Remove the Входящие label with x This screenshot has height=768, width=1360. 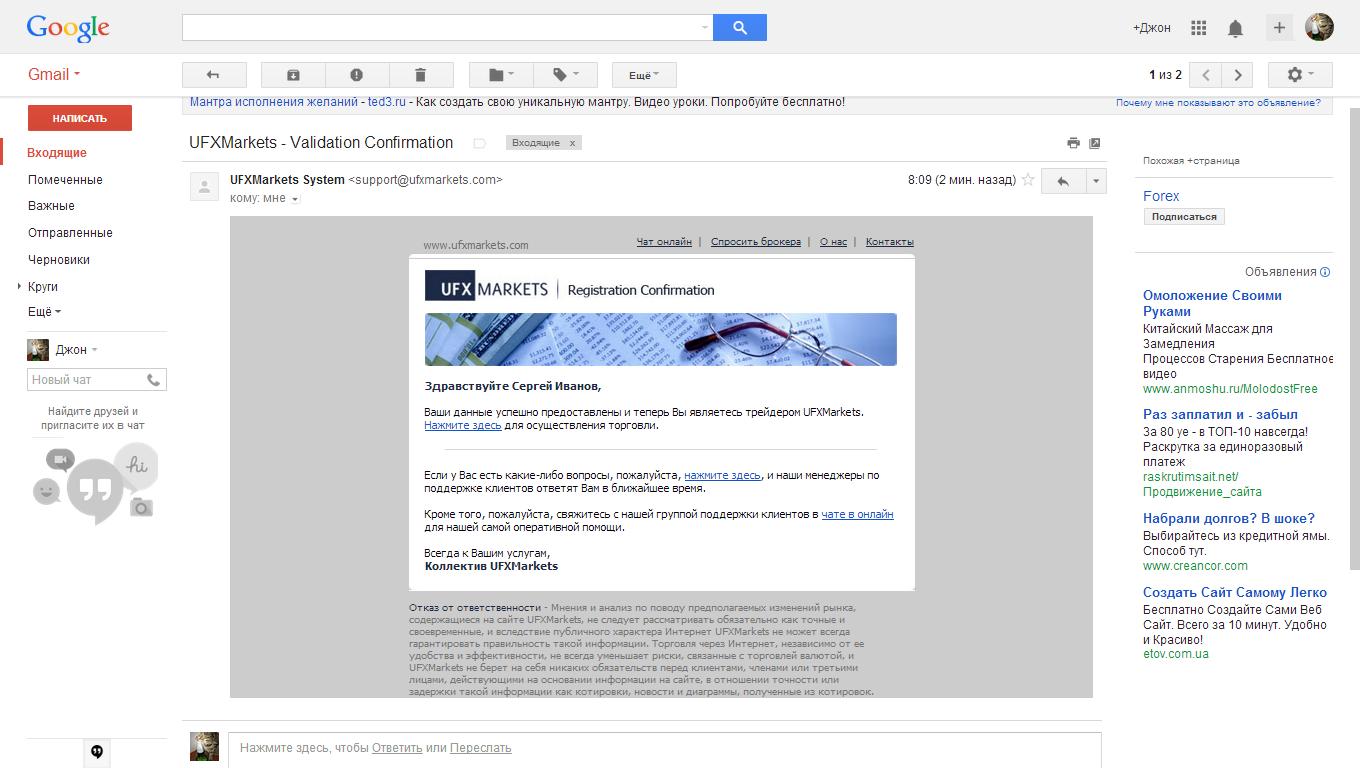point(573,143)
